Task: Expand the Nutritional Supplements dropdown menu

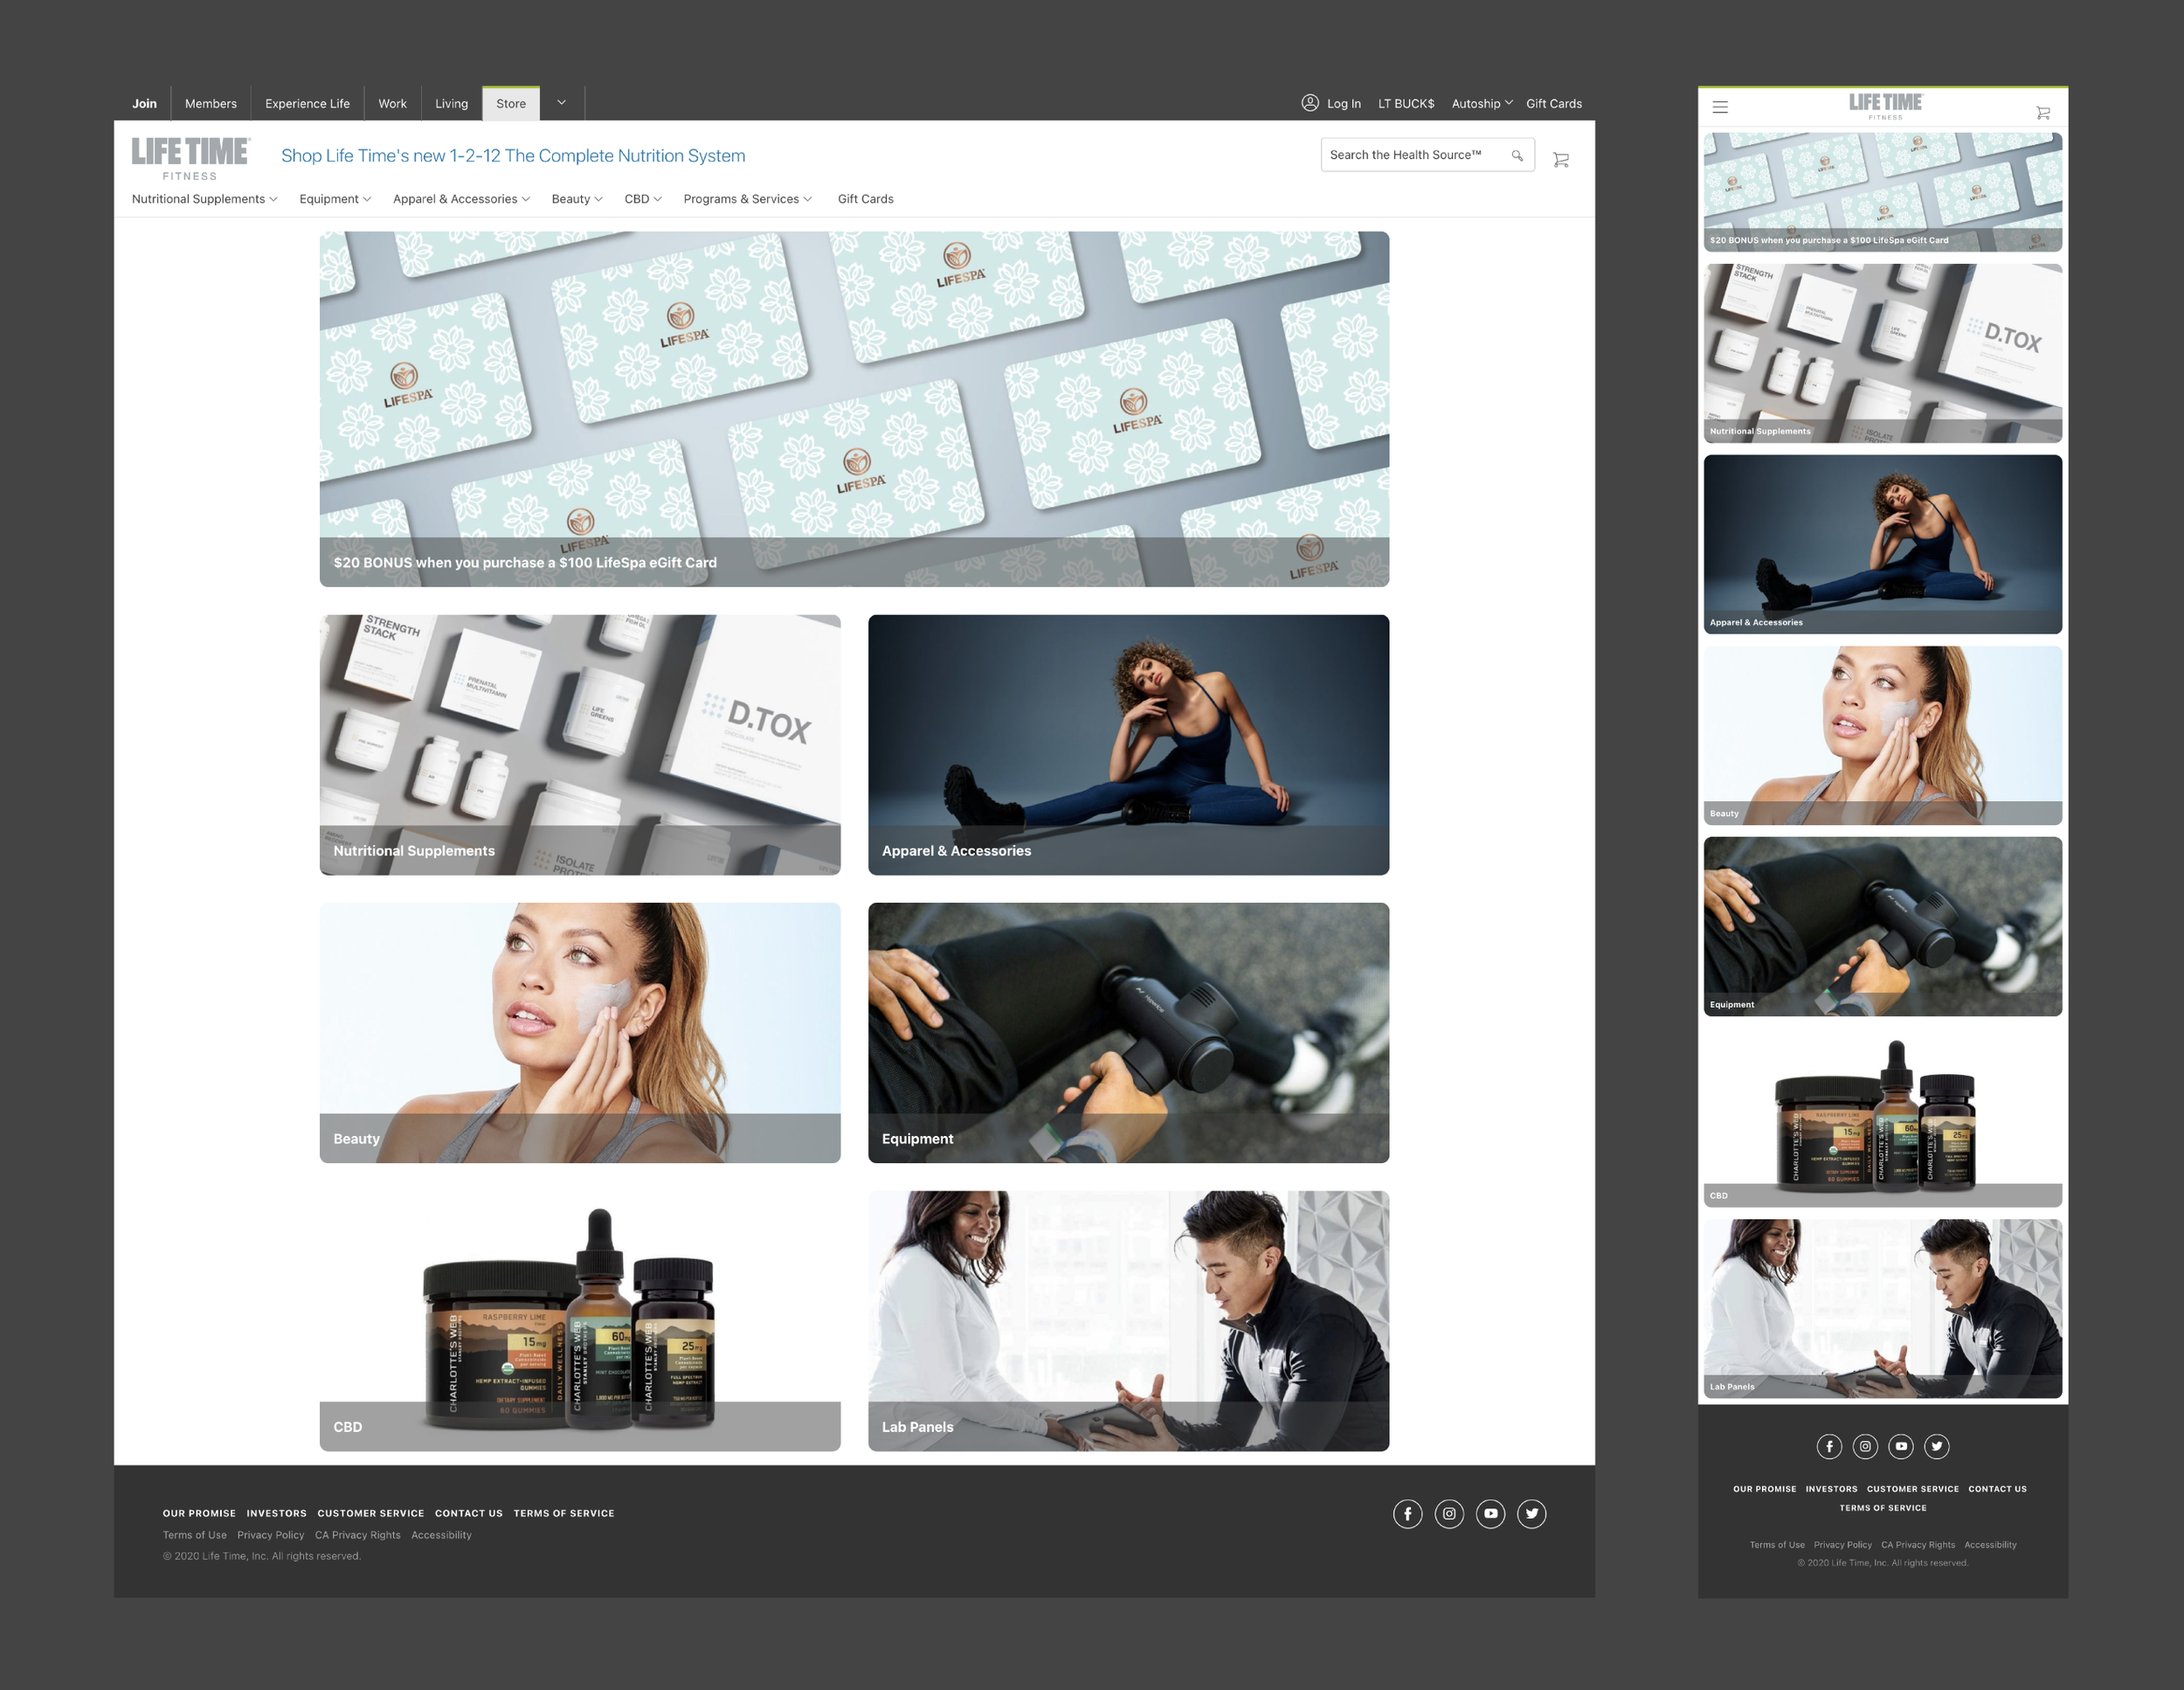Action: 204,199
